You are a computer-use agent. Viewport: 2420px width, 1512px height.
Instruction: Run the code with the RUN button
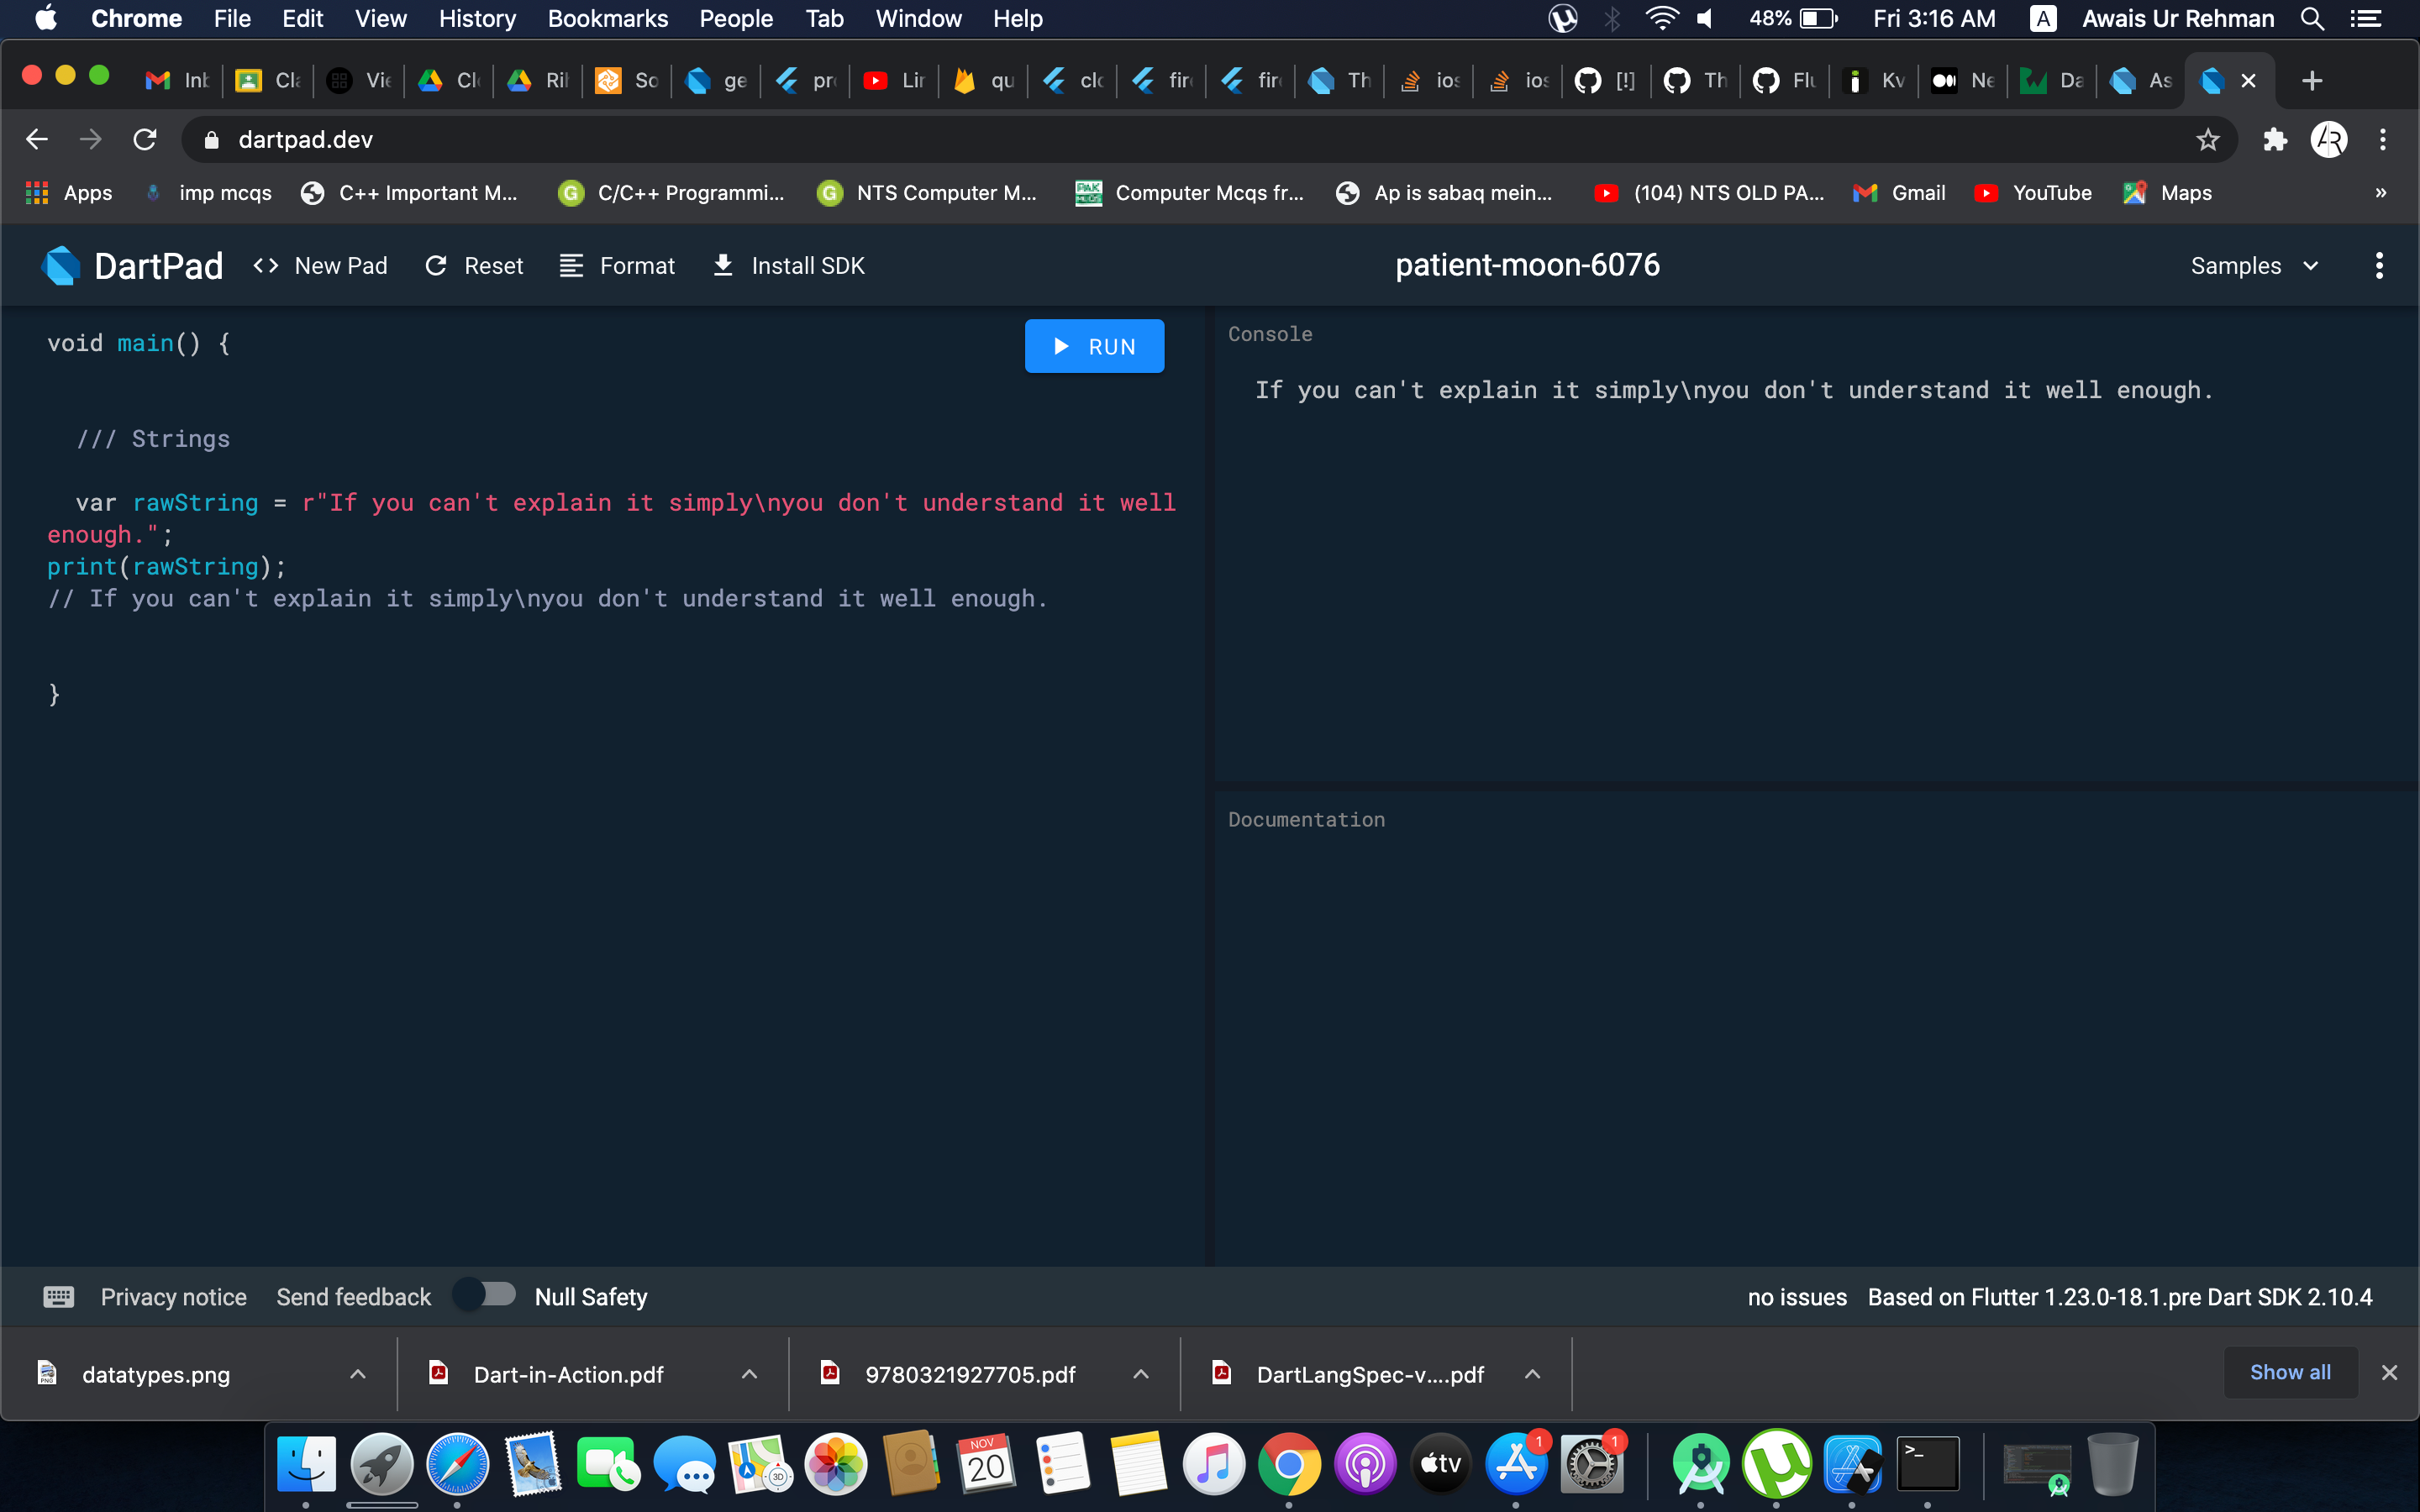(1094, 346)
